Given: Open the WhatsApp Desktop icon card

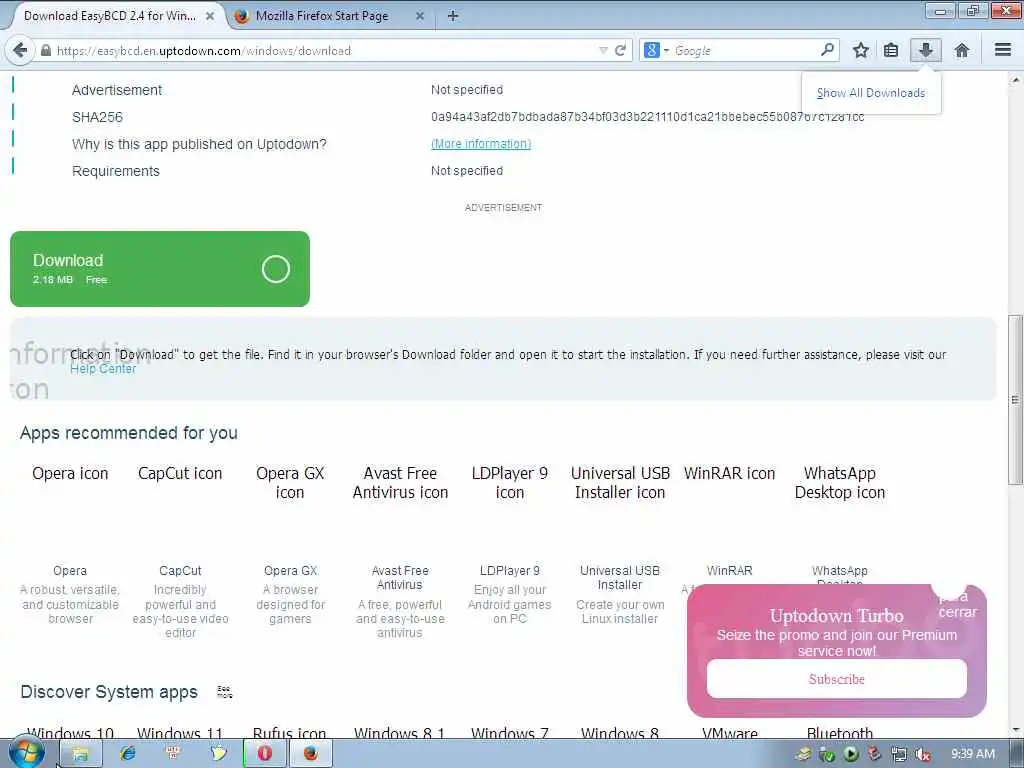Looking at the screenshot, I should (x=840, y=483).
